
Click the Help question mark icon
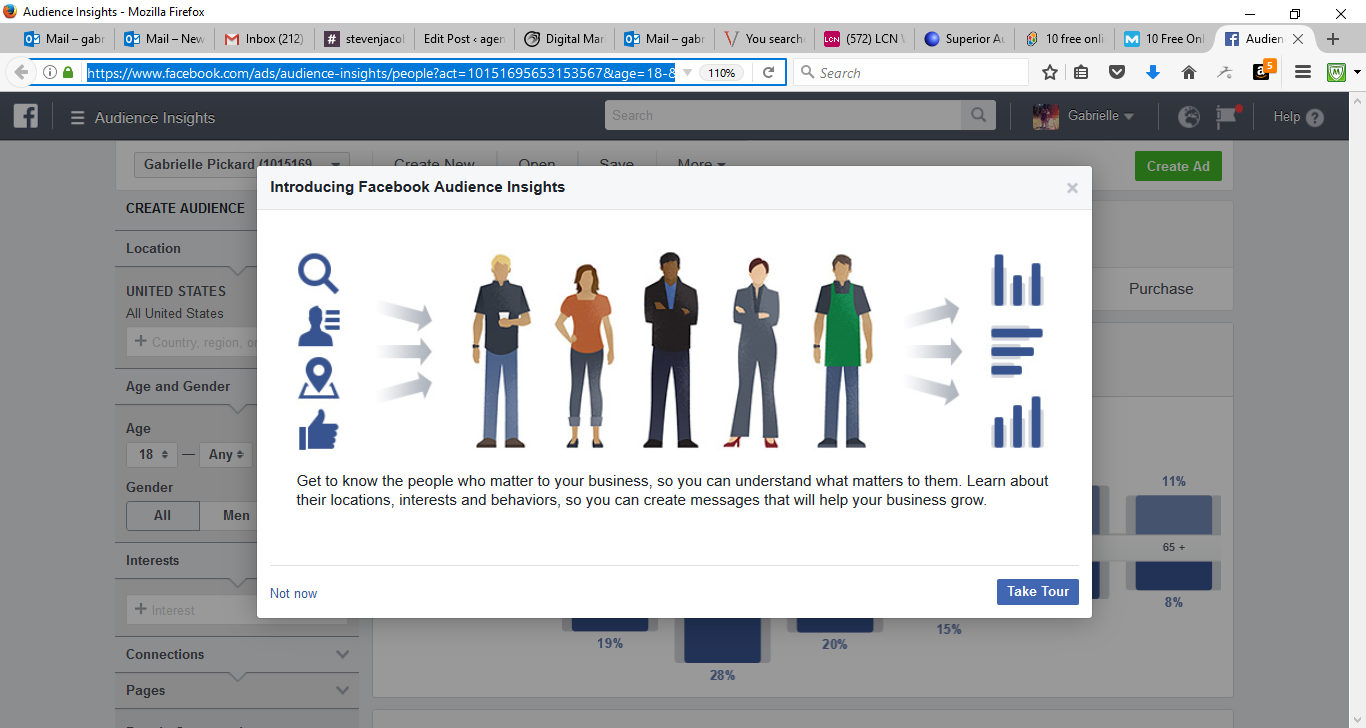point(1314,117)
